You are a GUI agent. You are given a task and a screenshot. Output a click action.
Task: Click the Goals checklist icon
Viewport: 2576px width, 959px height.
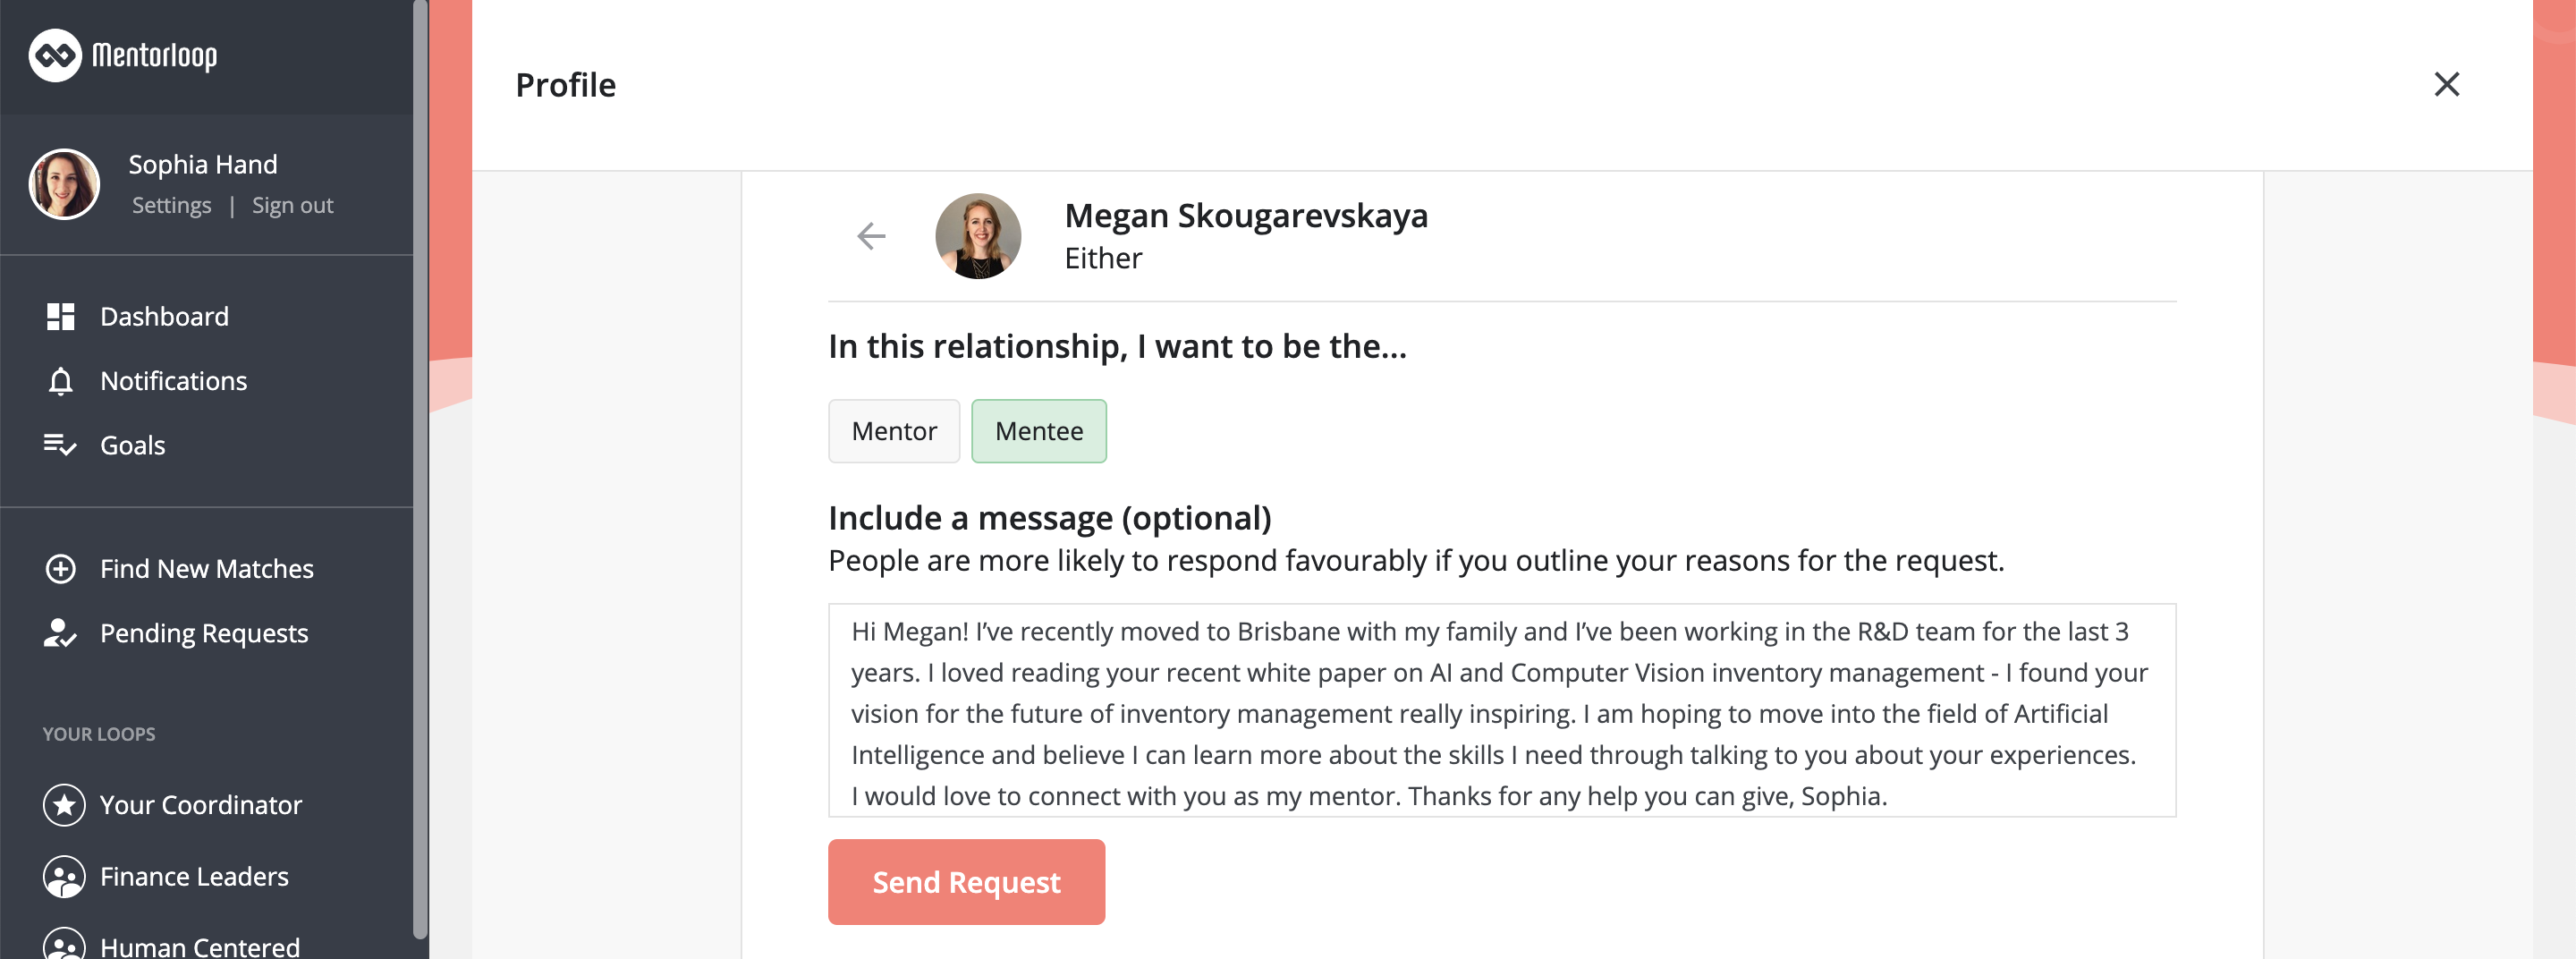tap(60, 445)
